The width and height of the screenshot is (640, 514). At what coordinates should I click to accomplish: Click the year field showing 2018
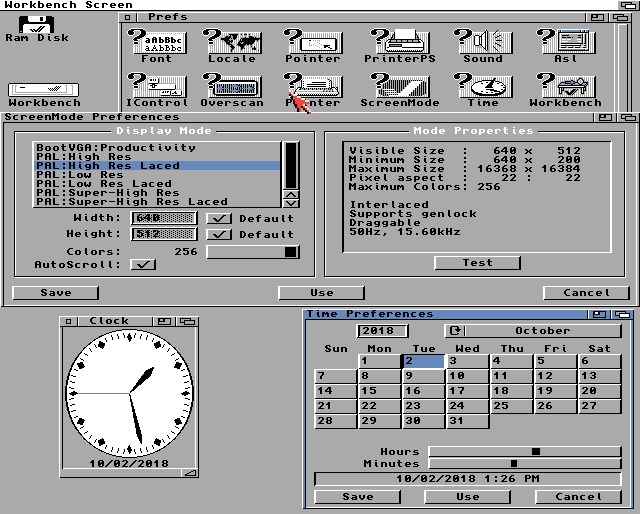[x=381, y=331]
